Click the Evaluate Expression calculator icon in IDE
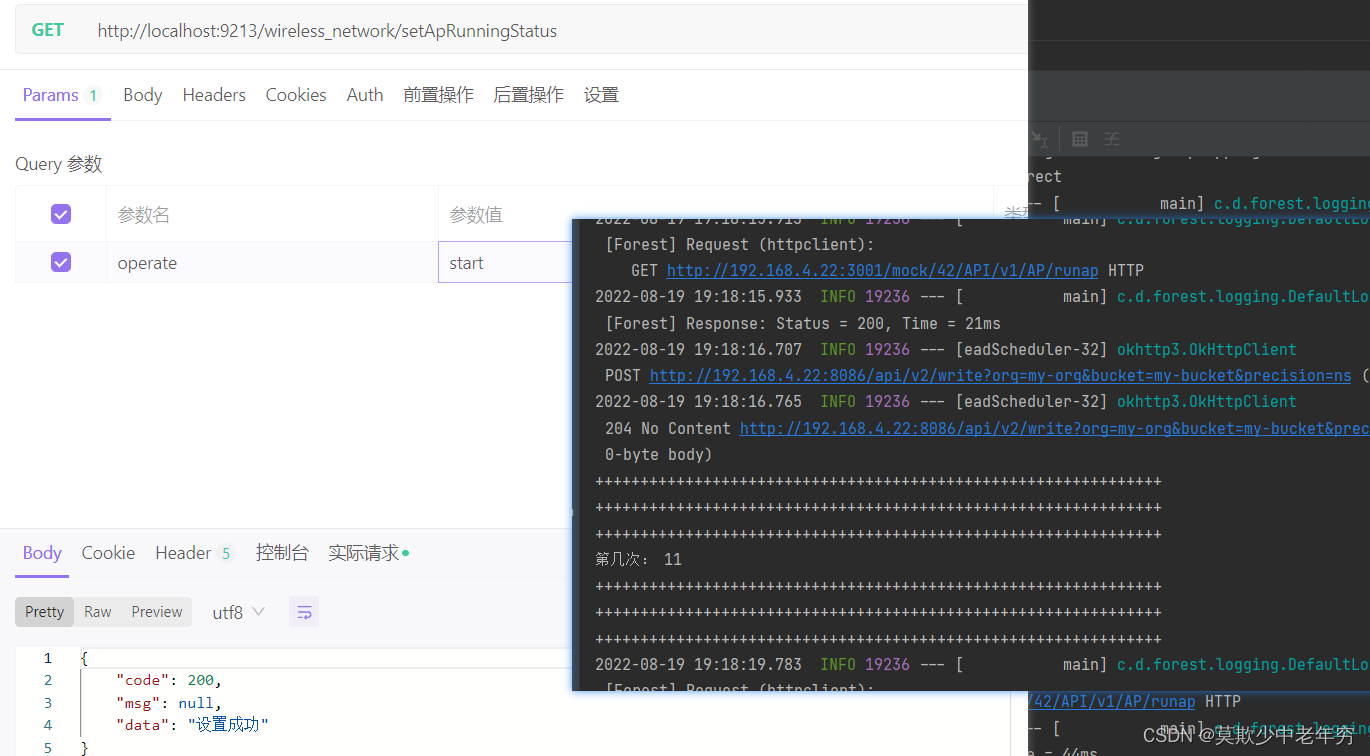The image size is (1370, 756). click(x=1080, y=139)
